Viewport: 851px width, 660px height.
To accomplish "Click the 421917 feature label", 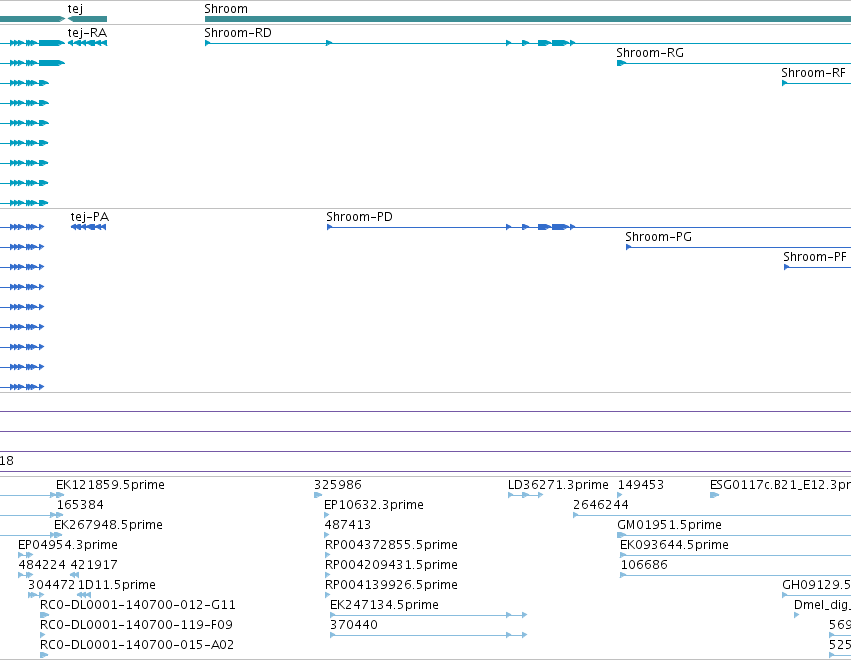I will (x=94, y=565).
